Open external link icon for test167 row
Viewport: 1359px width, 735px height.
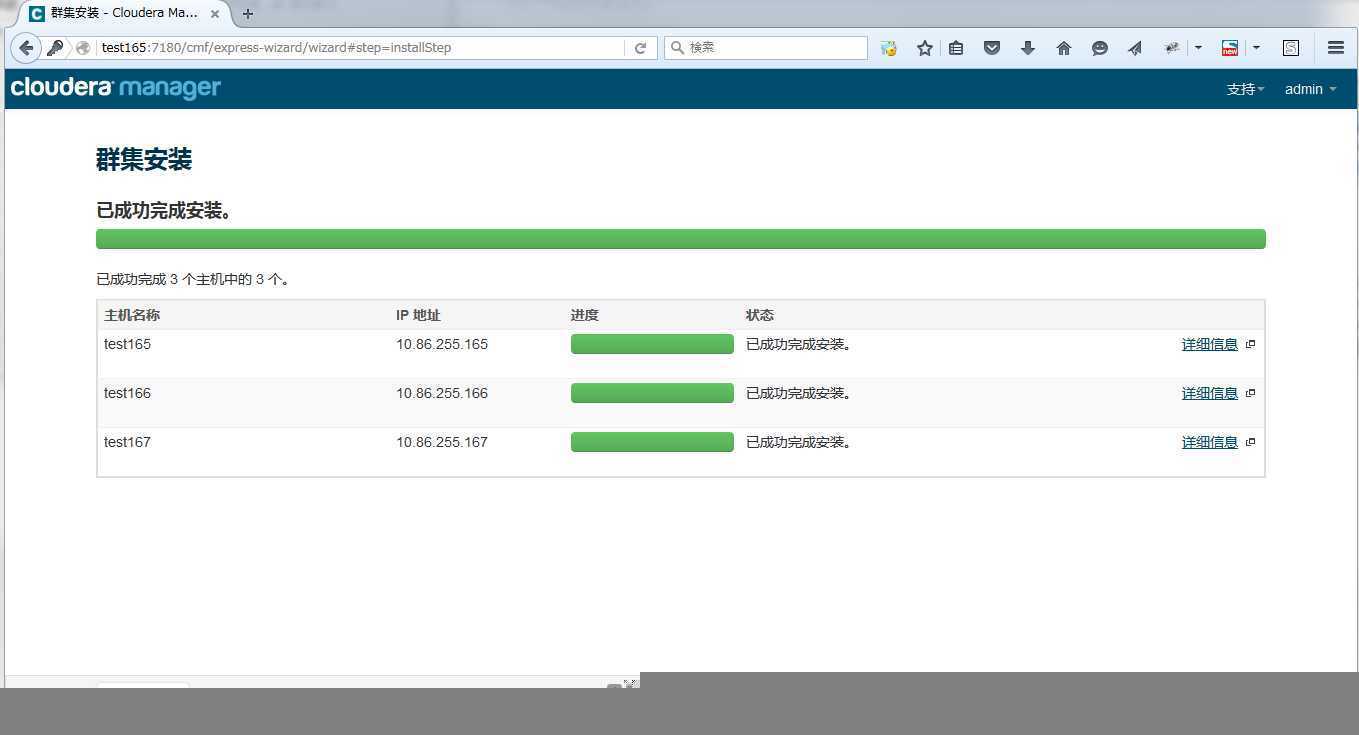[x=1250, y=442]
